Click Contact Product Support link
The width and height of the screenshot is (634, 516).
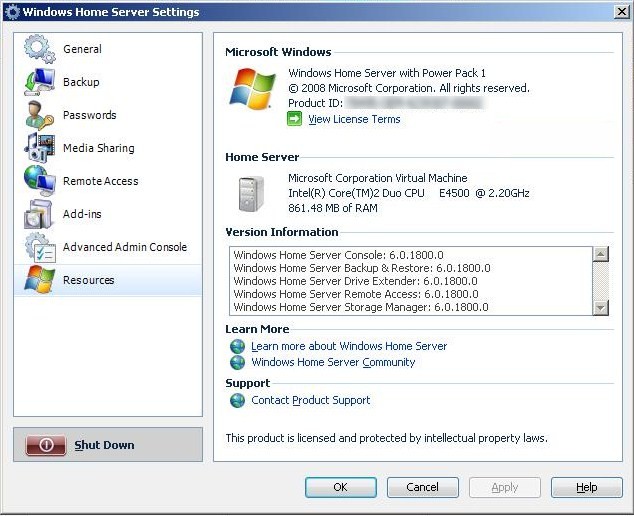pyautogui.click(x=310, y=400)
